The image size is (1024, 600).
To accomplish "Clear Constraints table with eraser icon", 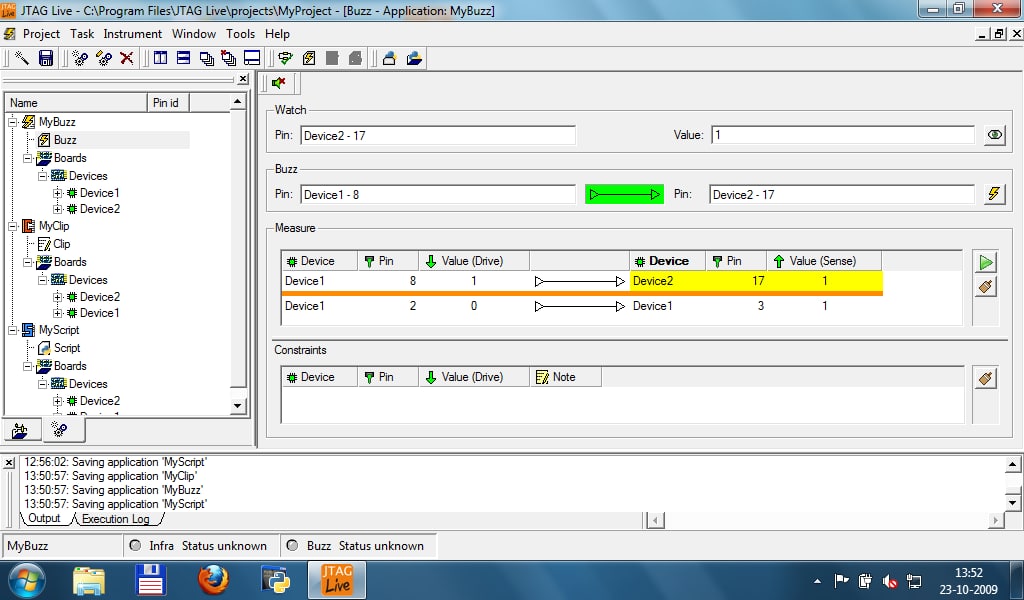I will click(986, 378).
